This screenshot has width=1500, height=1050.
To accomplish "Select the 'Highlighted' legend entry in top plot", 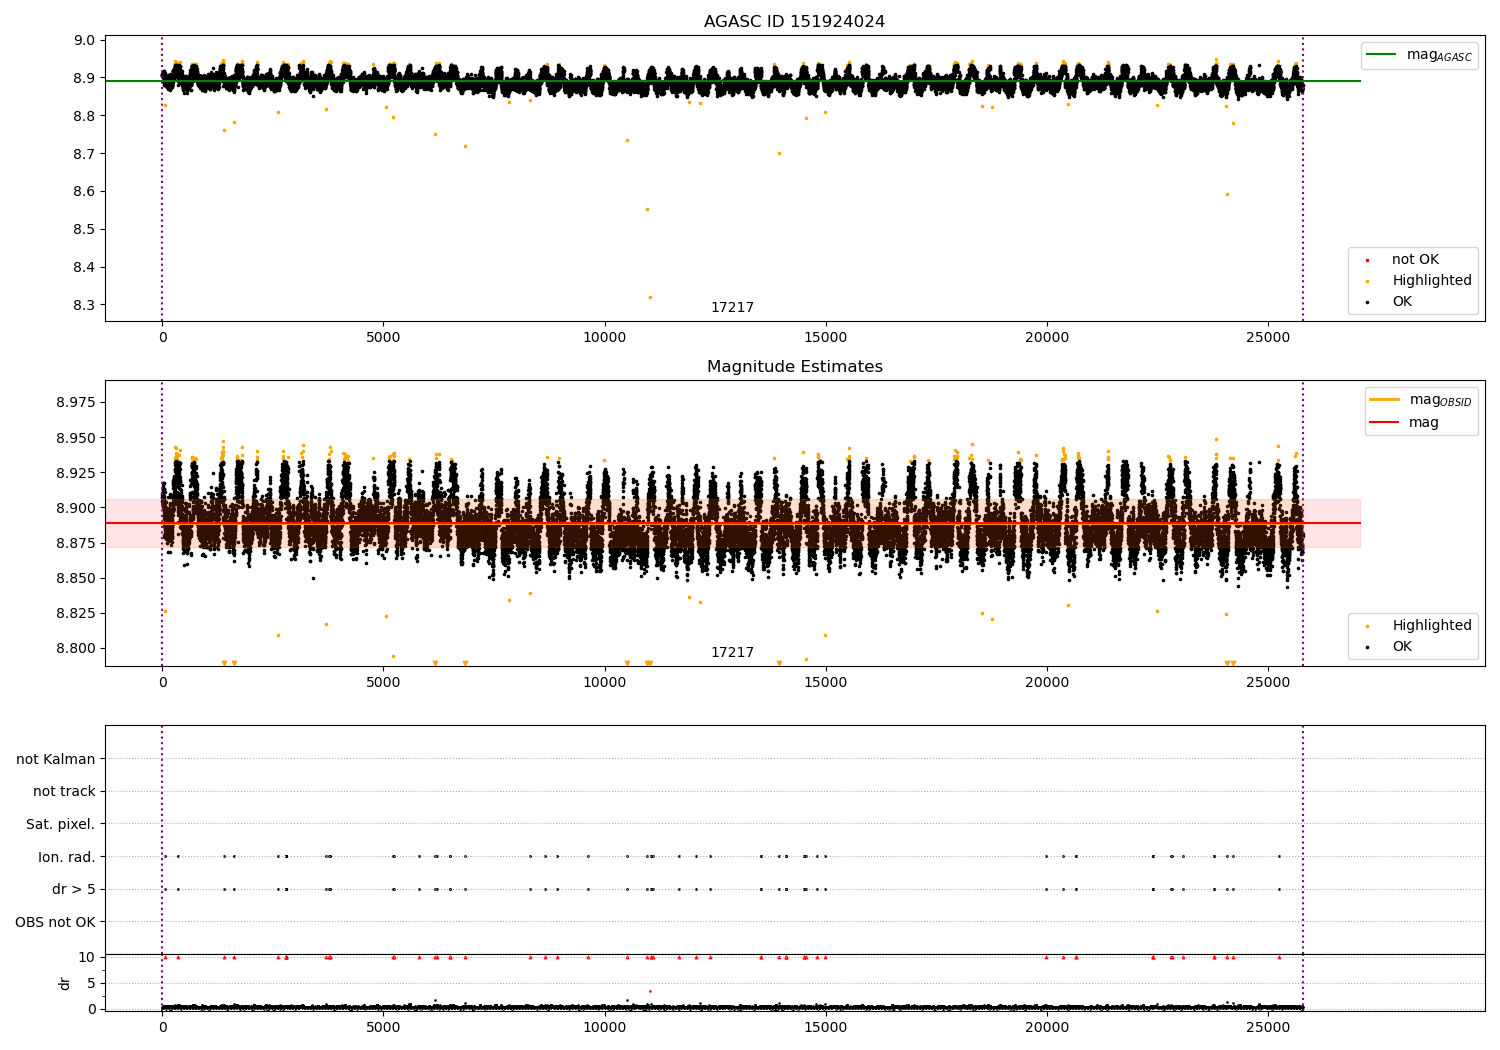I will [1431, 281].
